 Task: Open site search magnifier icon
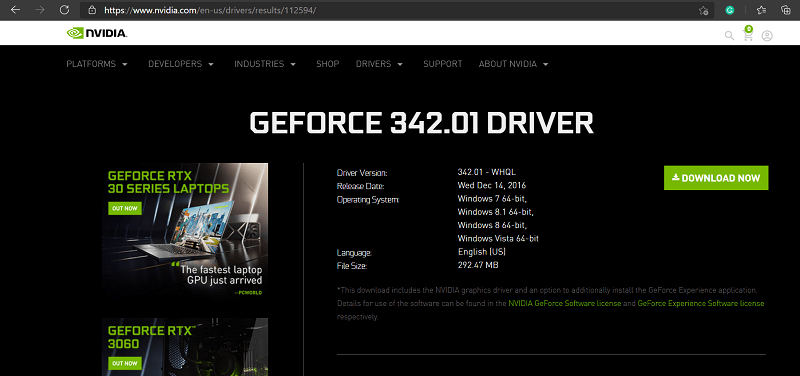730,36
